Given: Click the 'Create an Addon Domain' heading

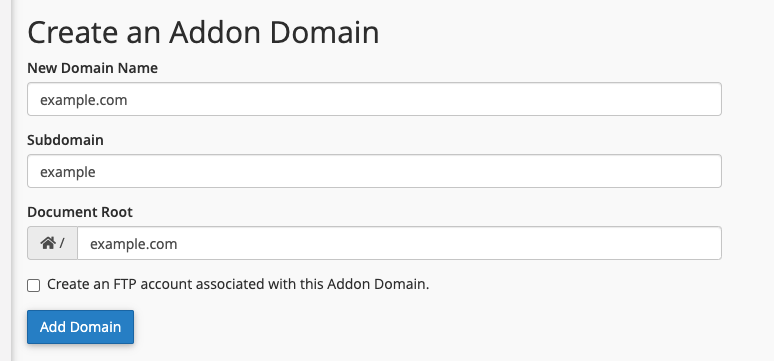Looking at the screenshot, I should (203, 33).
